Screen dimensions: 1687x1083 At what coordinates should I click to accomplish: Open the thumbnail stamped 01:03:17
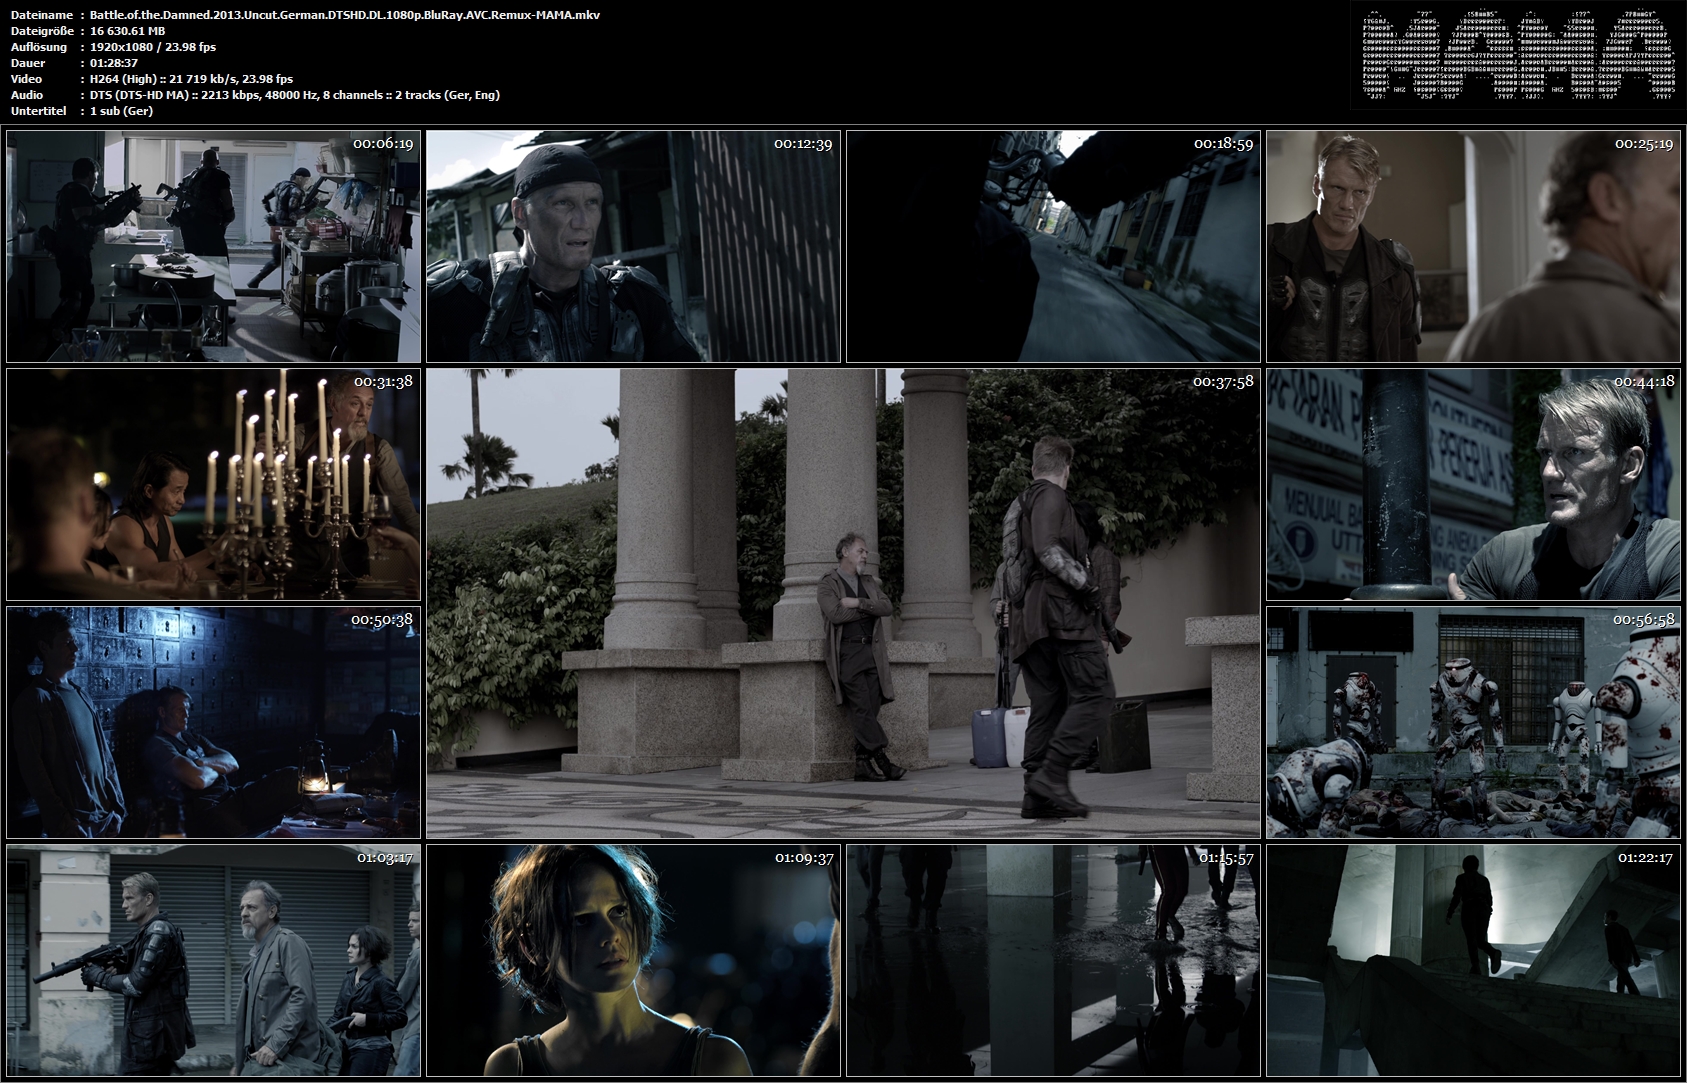[x=214, y=960]
